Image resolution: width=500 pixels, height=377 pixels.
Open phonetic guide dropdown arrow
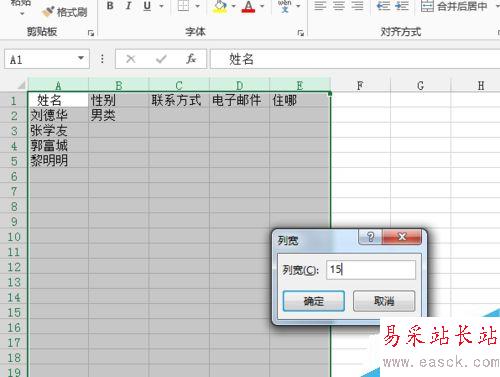pyautogui.click(x=298, y=6)
